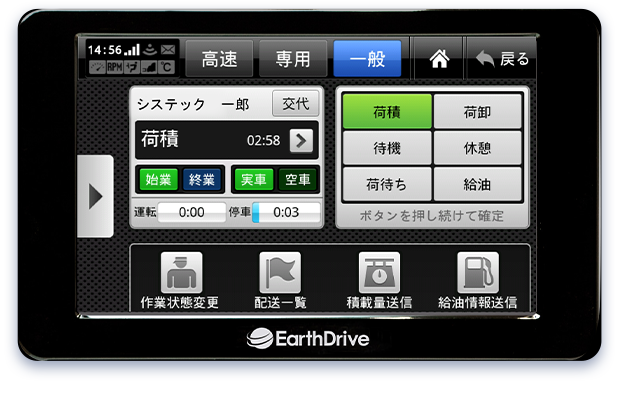
Task: Select the 休憩 work status button
Action: pos(478,148)
